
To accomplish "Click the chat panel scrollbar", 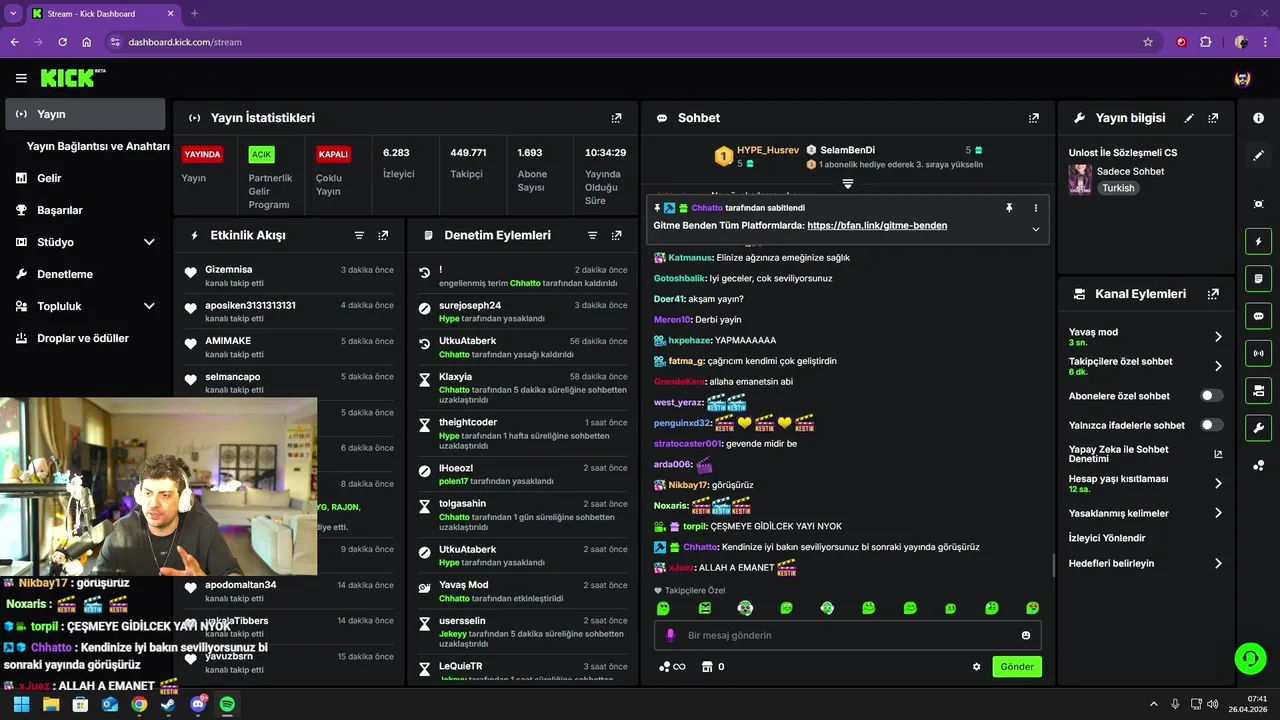I will [x=1052, y=563].
